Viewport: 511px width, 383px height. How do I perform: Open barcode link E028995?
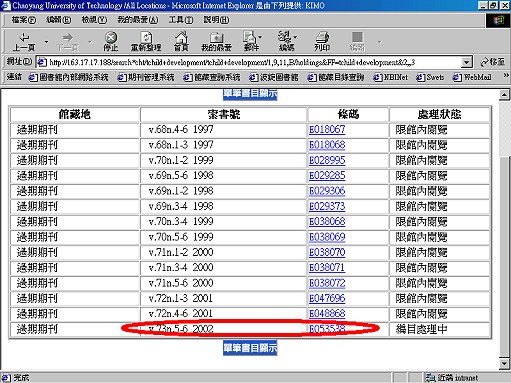[x=327, y=160]
